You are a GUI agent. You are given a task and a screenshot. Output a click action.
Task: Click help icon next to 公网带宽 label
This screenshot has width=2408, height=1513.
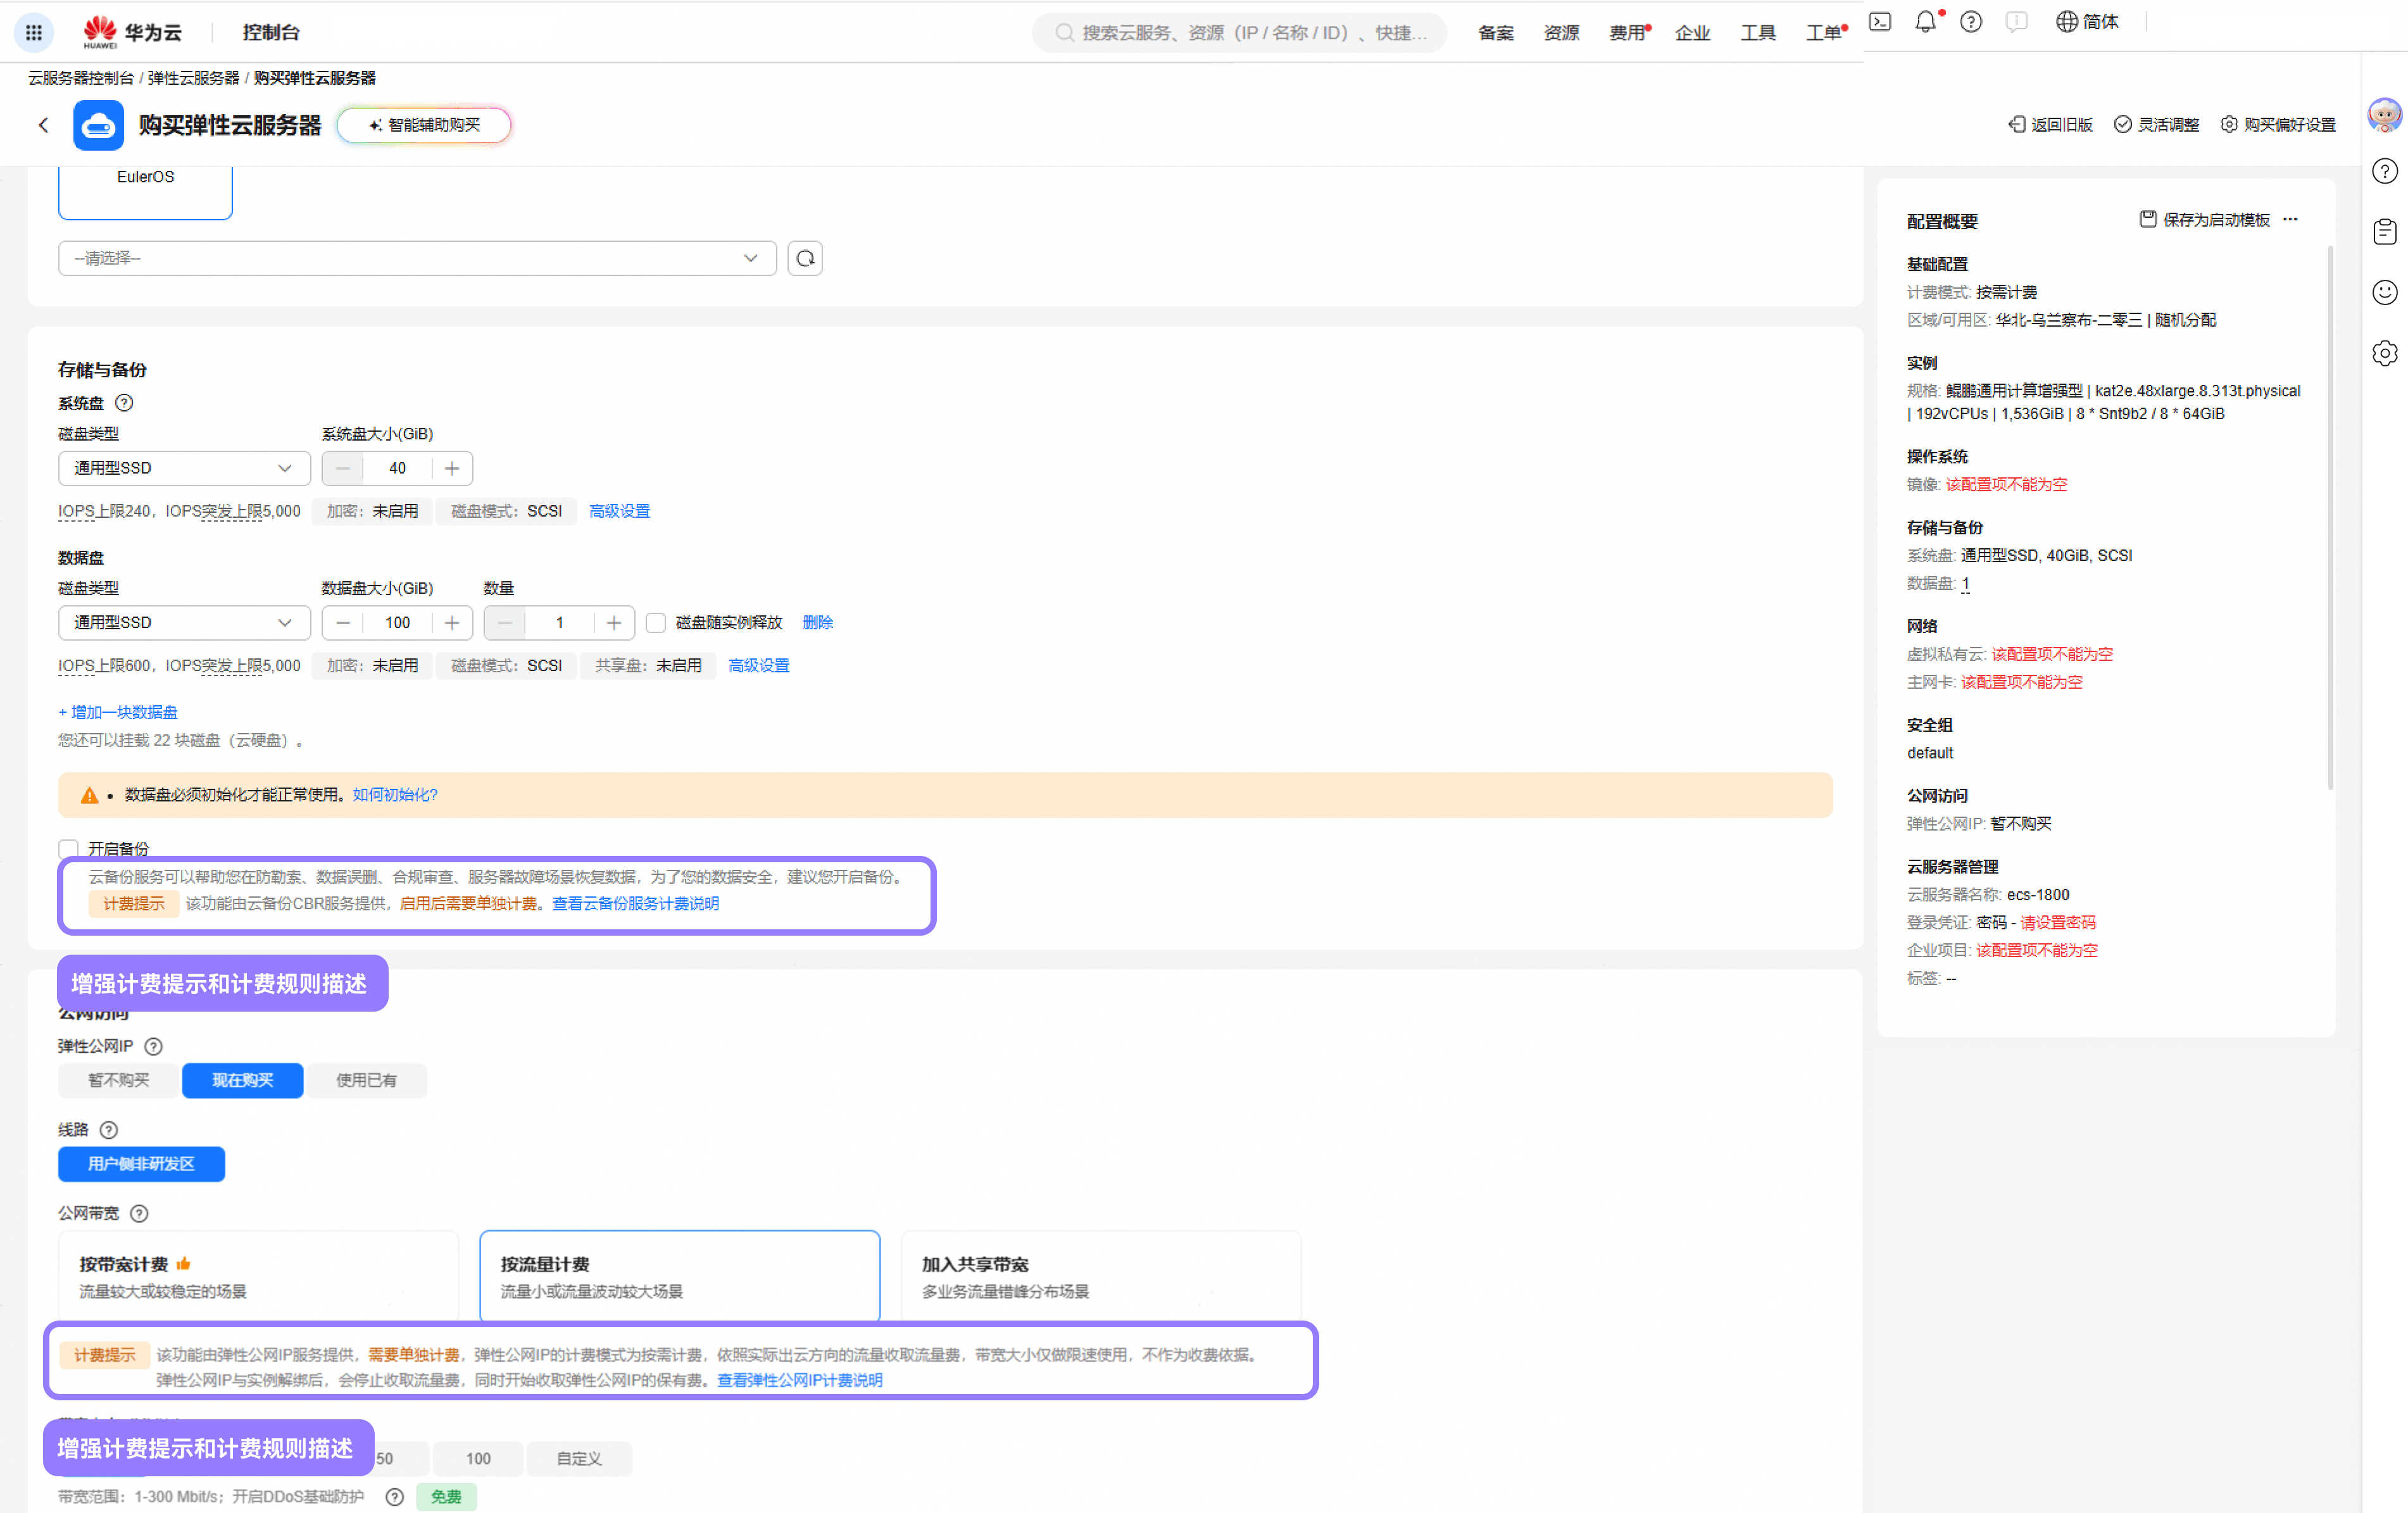click(139, 1213)
